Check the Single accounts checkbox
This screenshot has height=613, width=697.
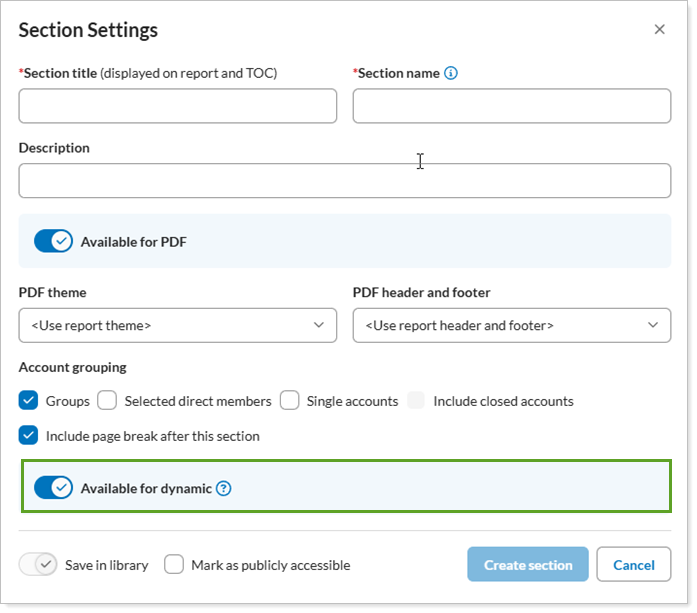(x=290, y=401)
